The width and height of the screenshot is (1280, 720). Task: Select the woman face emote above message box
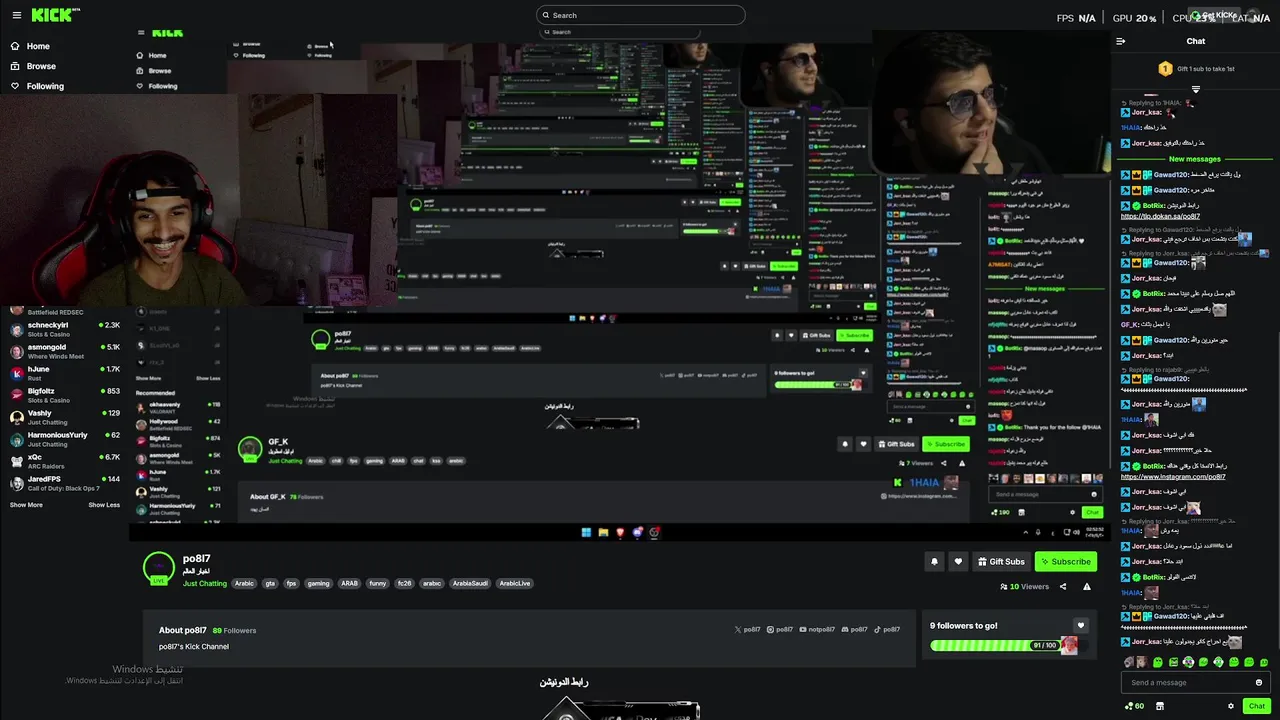[1143, 662]
